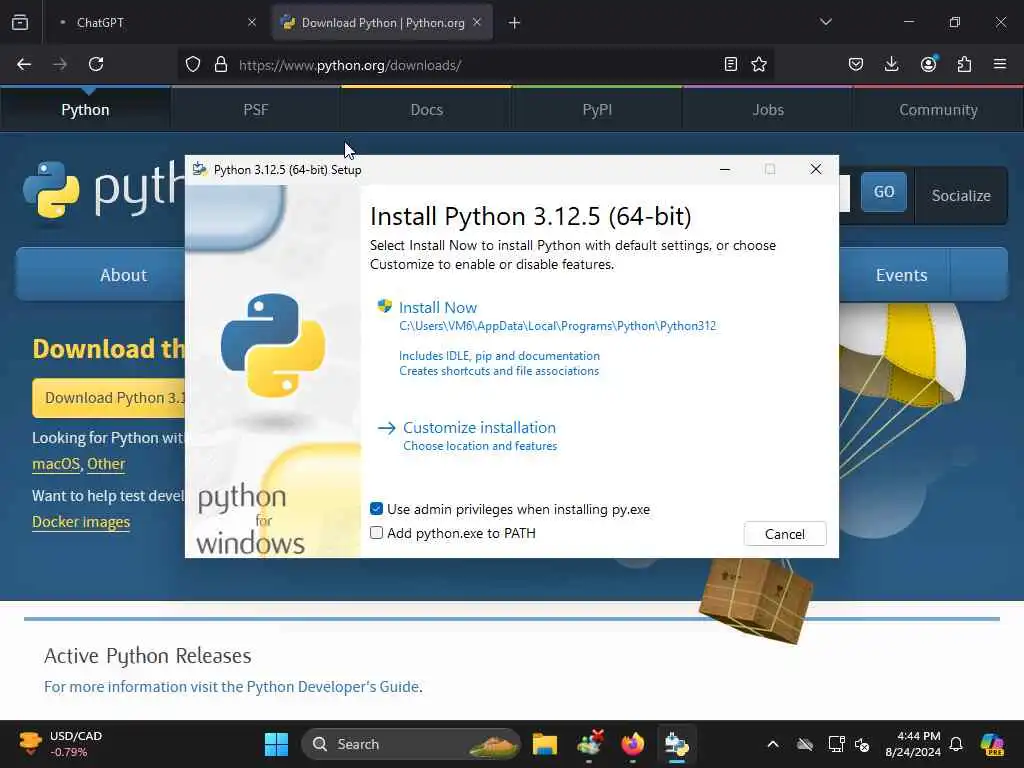
Task: Click the network status tray icon
Action: [x=836, y=744]
